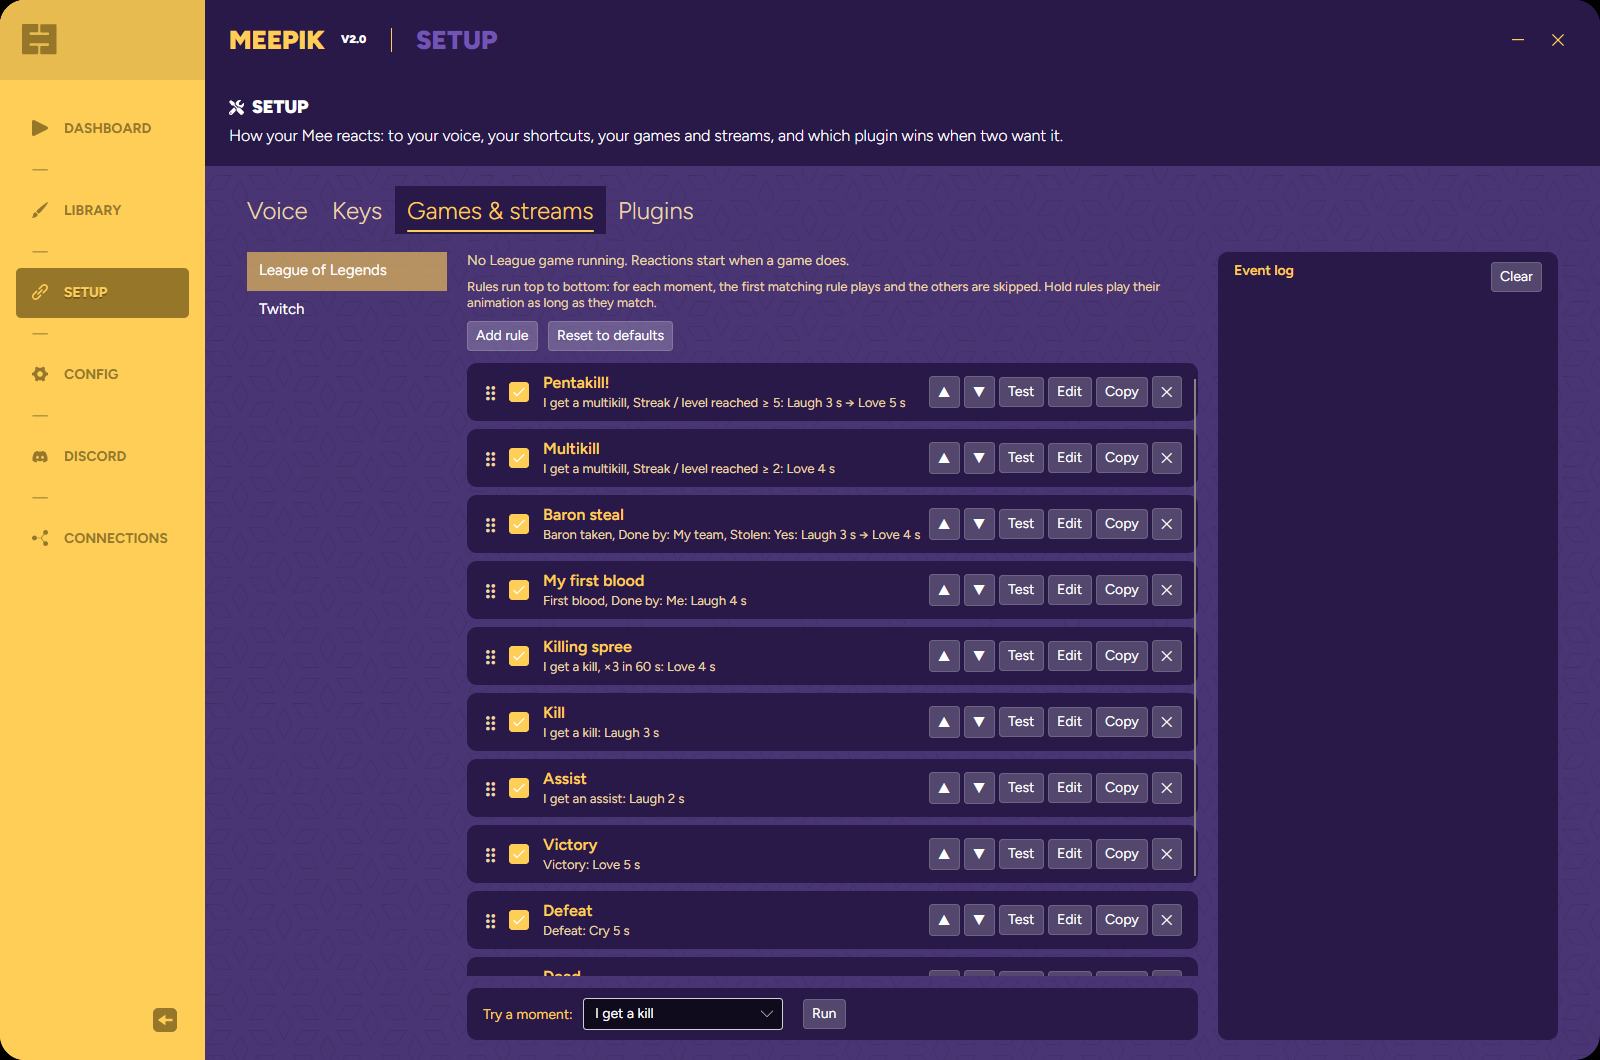Viewport: 1600px width, 1060px height.
Task: Delete the Killing spree rule
Action: click(1167, 656)
